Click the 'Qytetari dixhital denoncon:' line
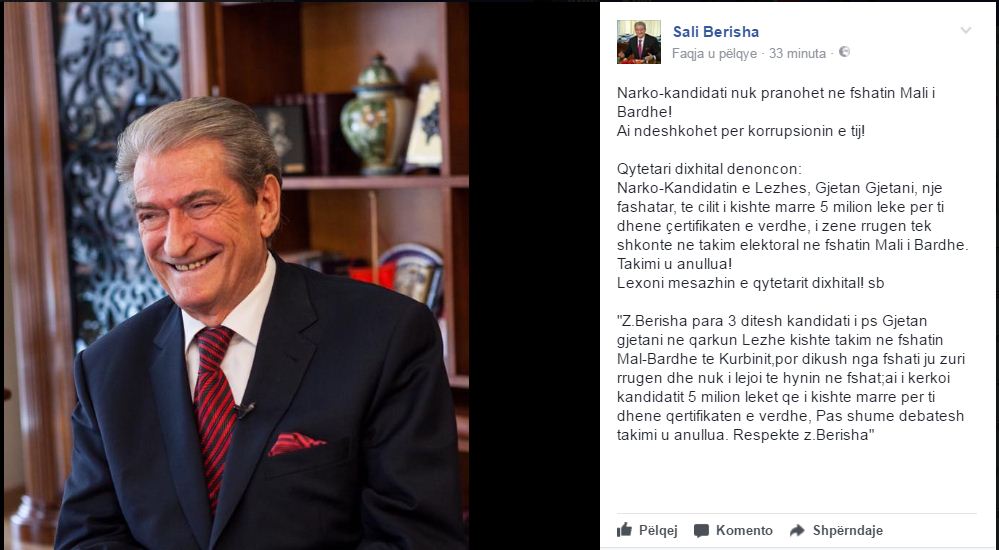 [x=708, y=170]
